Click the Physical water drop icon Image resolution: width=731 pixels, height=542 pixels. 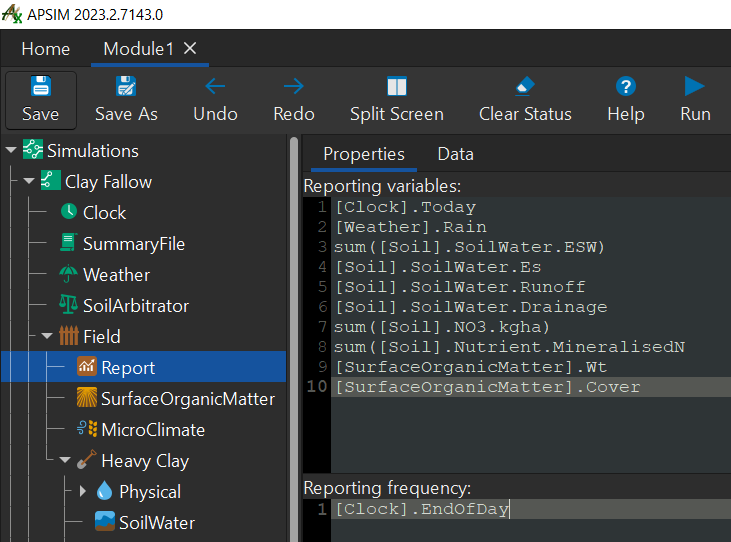104,490
